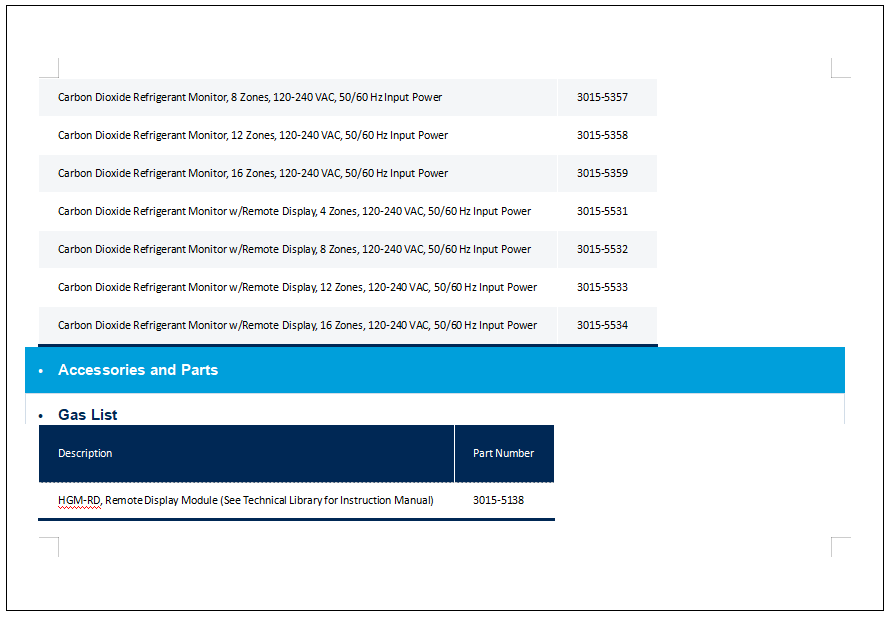Click the 16 Zones Carbon Dioxide Refrigerant Monitor description

click(x=253, y=173)
